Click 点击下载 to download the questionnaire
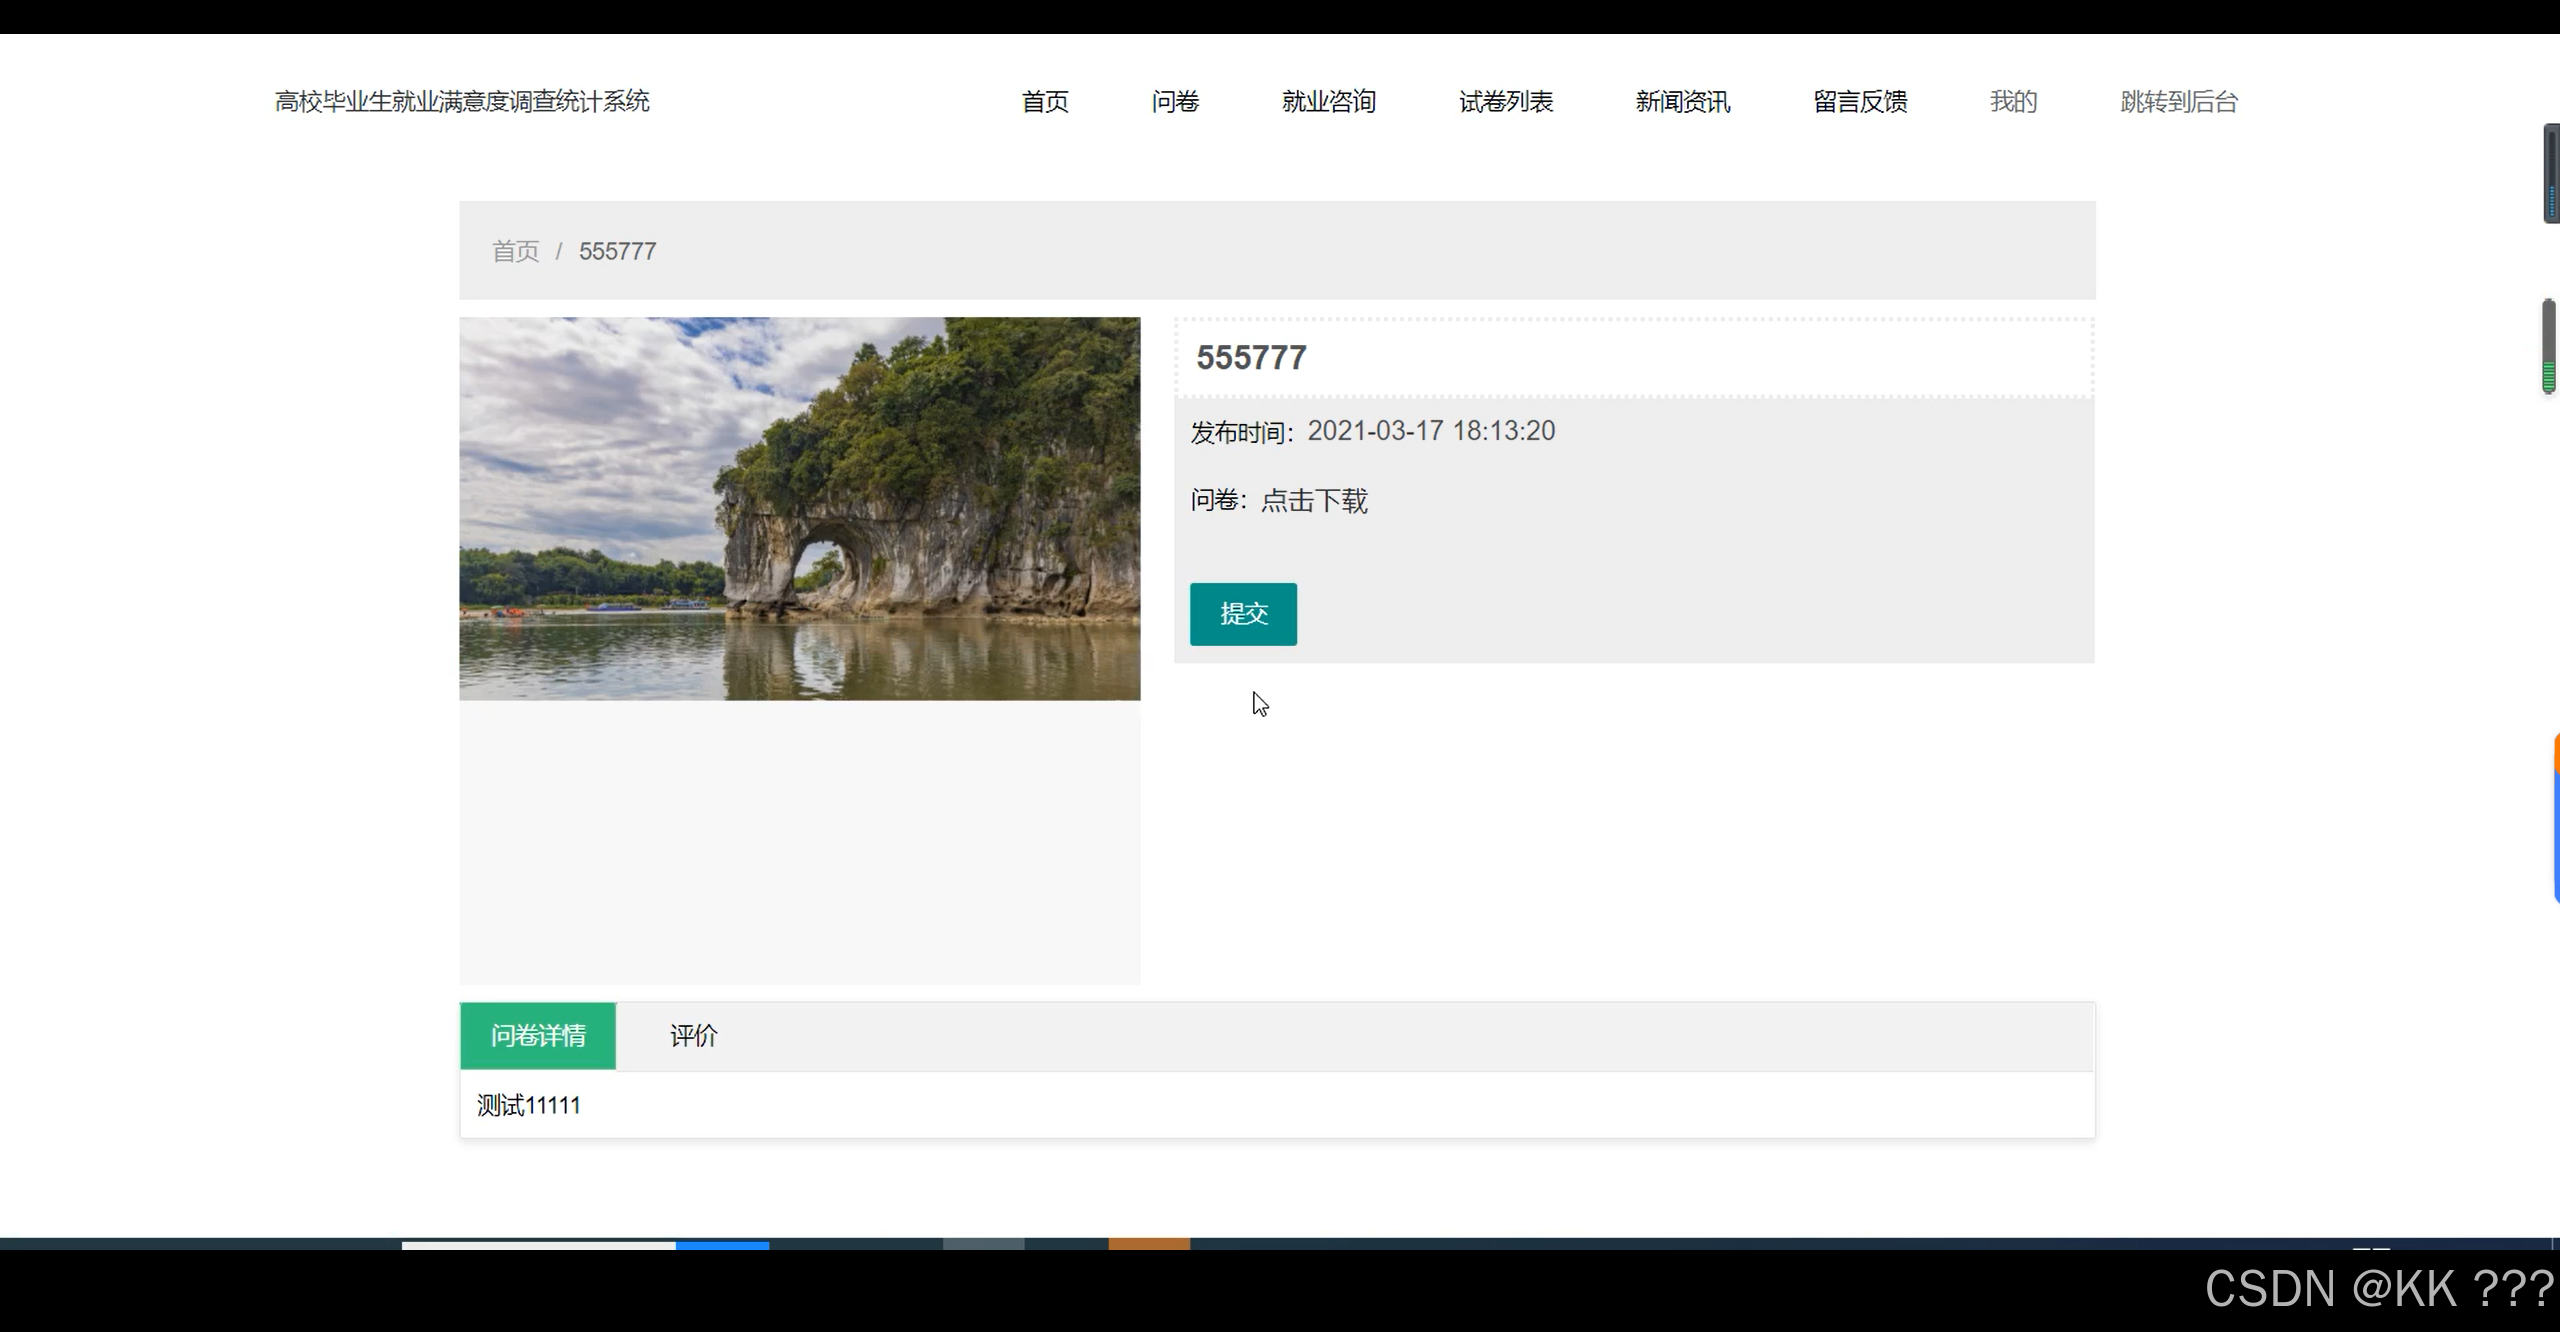 tap(1314, 500)
